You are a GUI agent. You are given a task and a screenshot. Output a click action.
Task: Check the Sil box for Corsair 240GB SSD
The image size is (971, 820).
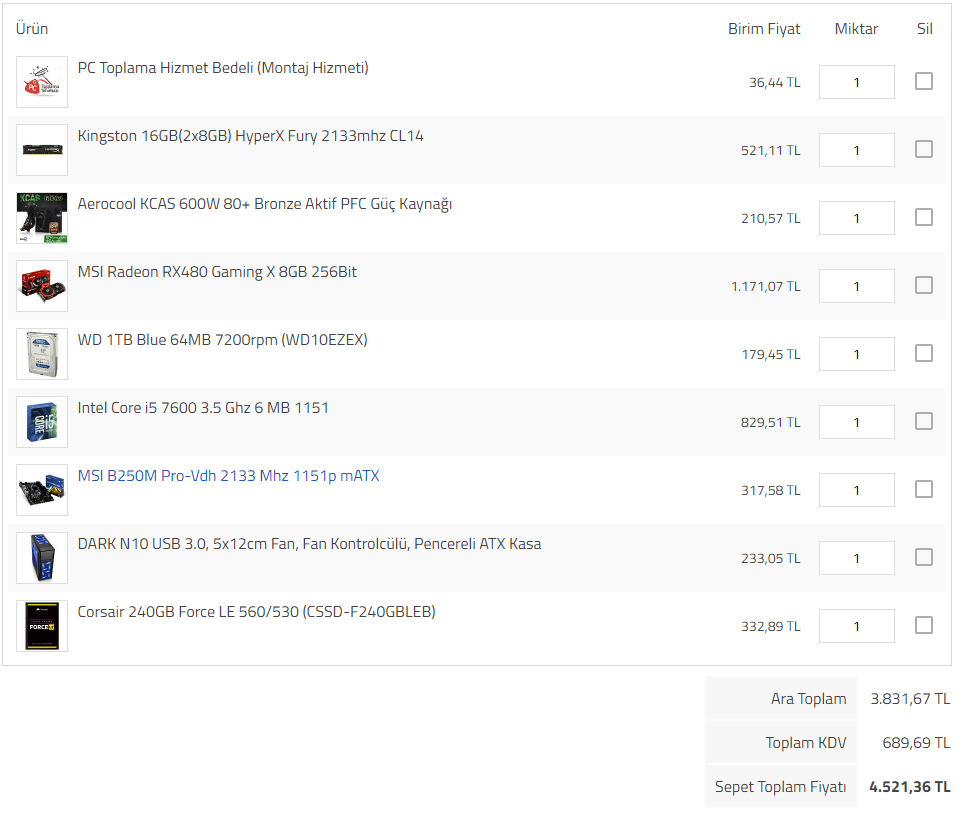[x=924, y=625]
